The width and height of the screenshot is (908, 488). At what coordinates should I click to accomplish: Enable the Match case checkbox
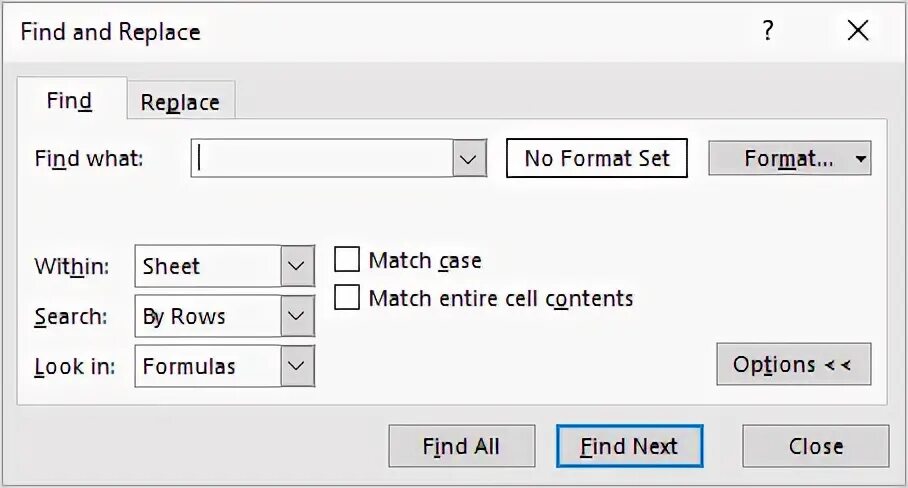(x=347, y=261)
